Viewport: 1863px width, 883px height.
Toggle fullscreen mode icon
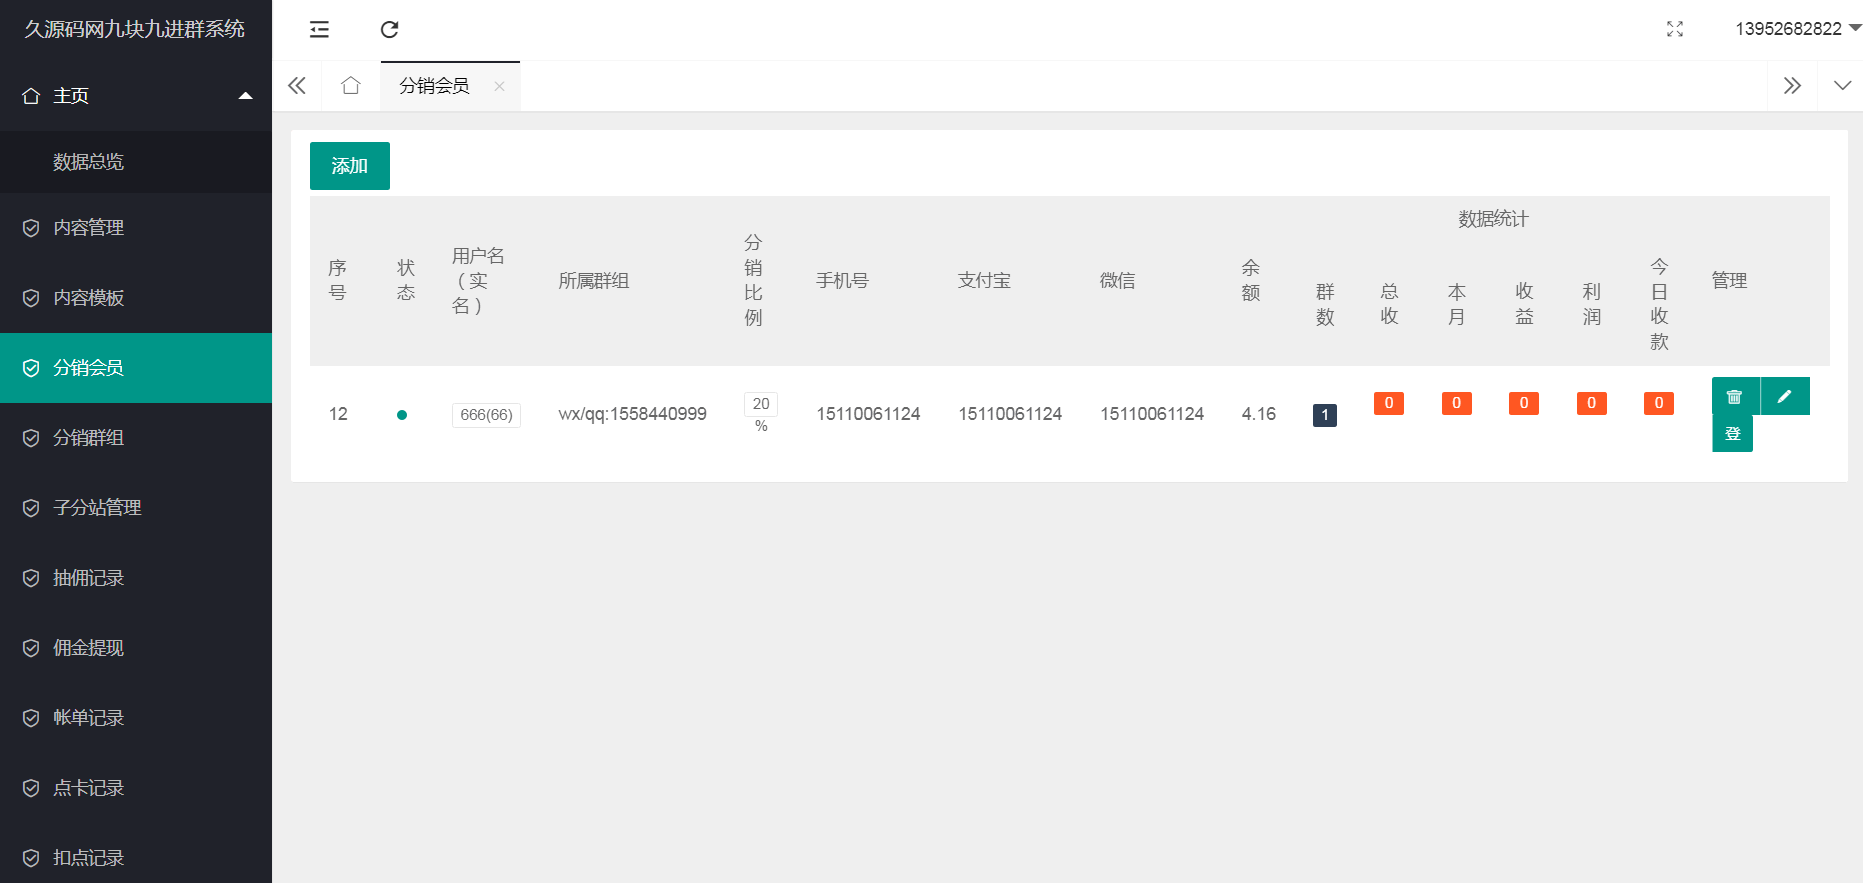pyautogui.click(x=1675, y=29)
